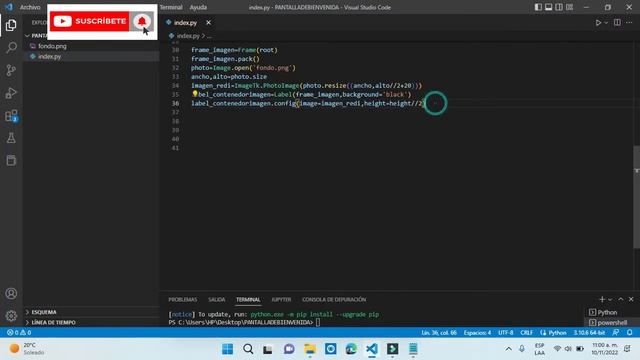The width and height of the screenshot is (640, 360).
Task: Click line number 37 in gutter
Action: [x=175, y=112]
